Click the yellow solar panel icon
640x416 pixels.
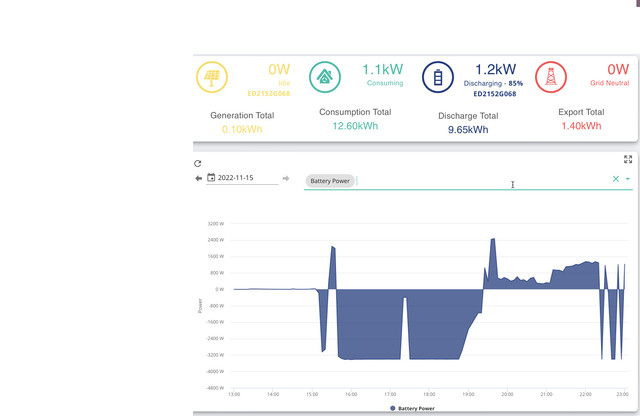point(211,77)
